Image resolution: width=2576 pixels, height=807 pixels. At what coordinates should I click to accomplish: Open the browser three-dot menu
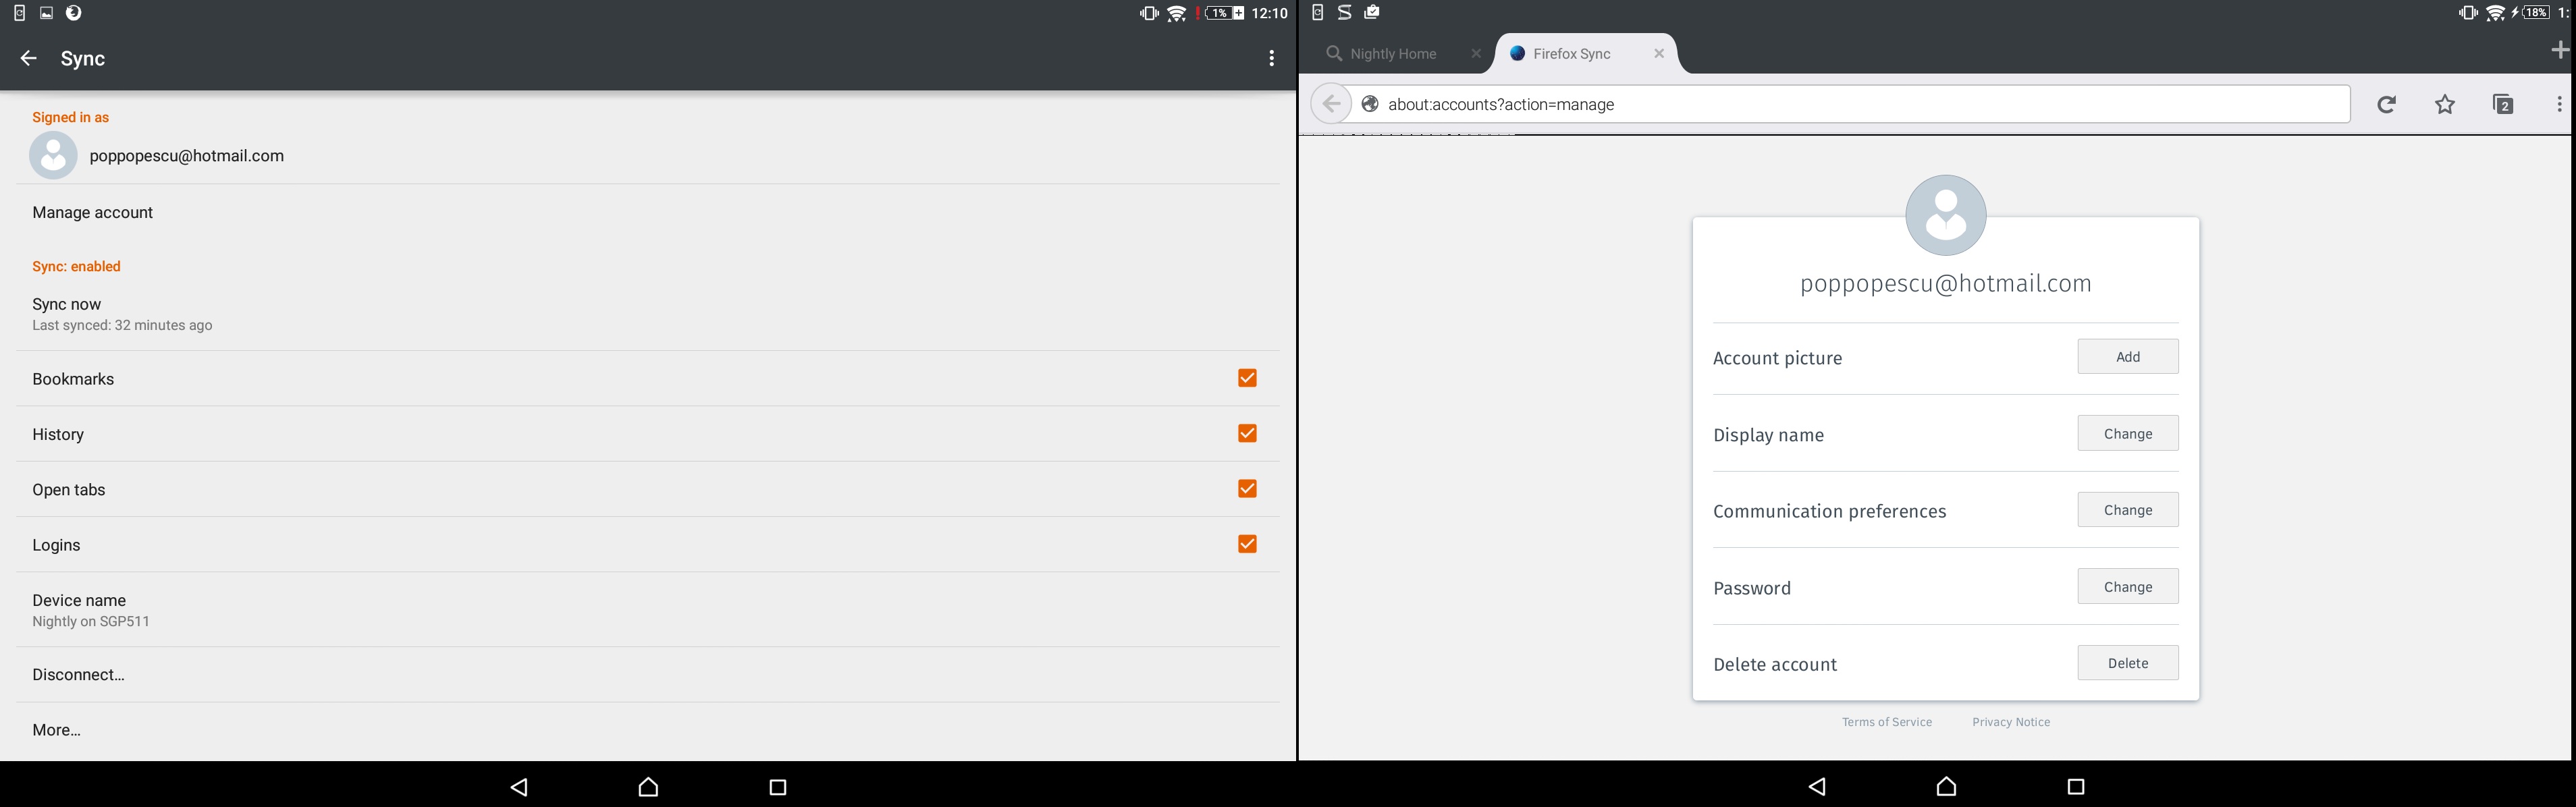[x=2559, y=104]
